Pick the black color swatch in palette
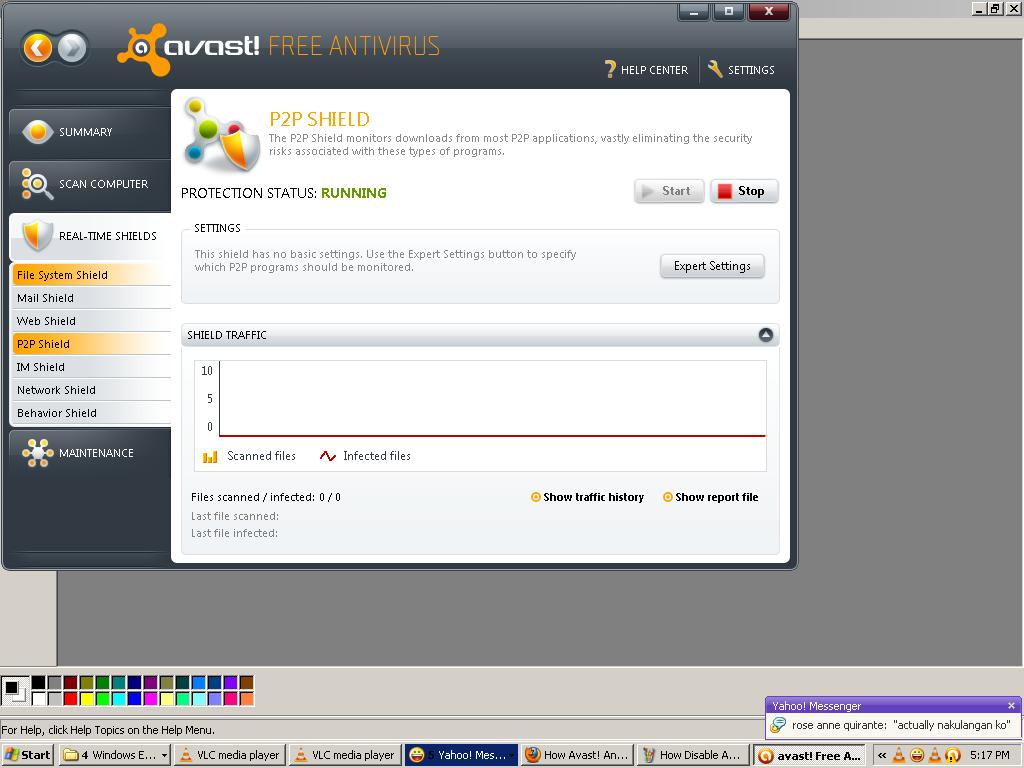Image resolution: width=1024 pixels, height=768 pixels. tap(39, 682)
